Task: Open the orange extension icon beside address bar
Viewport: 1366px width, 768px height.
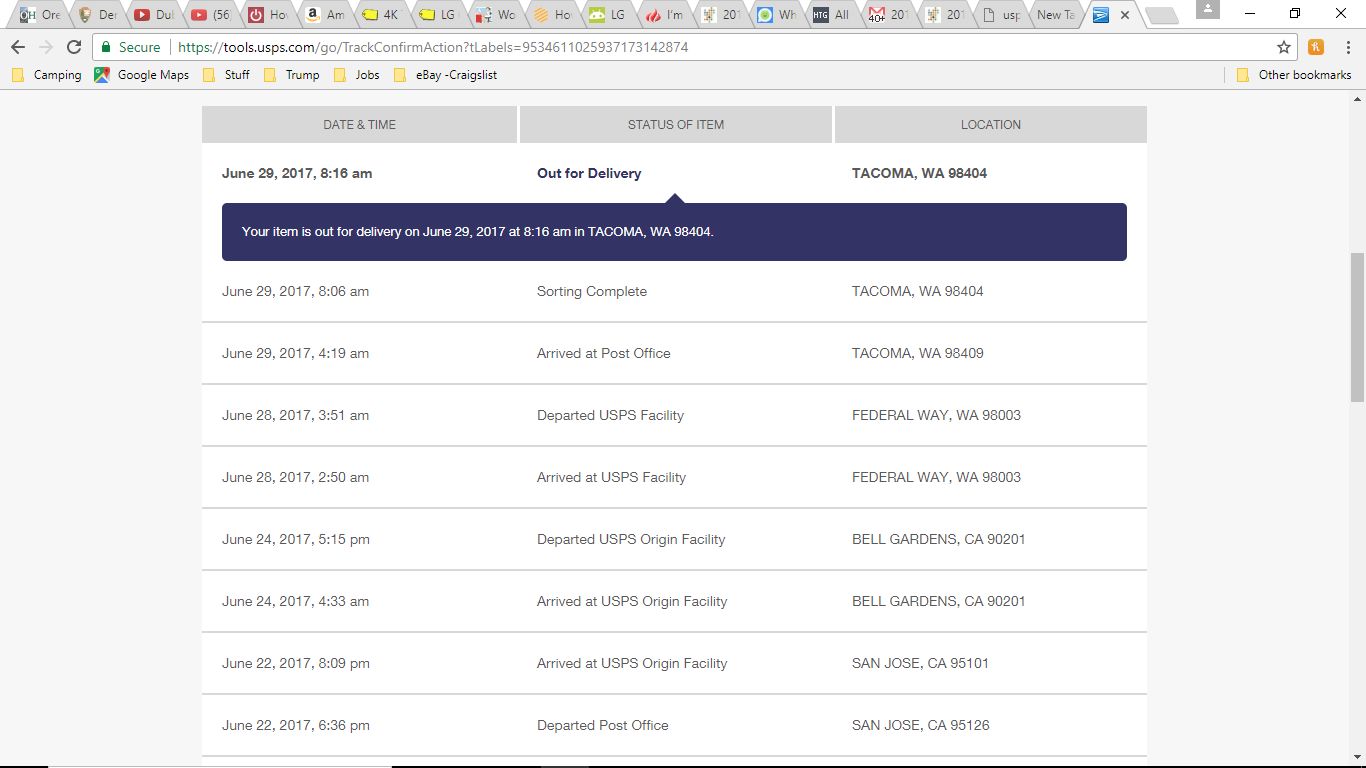Action: point(1316,47)
